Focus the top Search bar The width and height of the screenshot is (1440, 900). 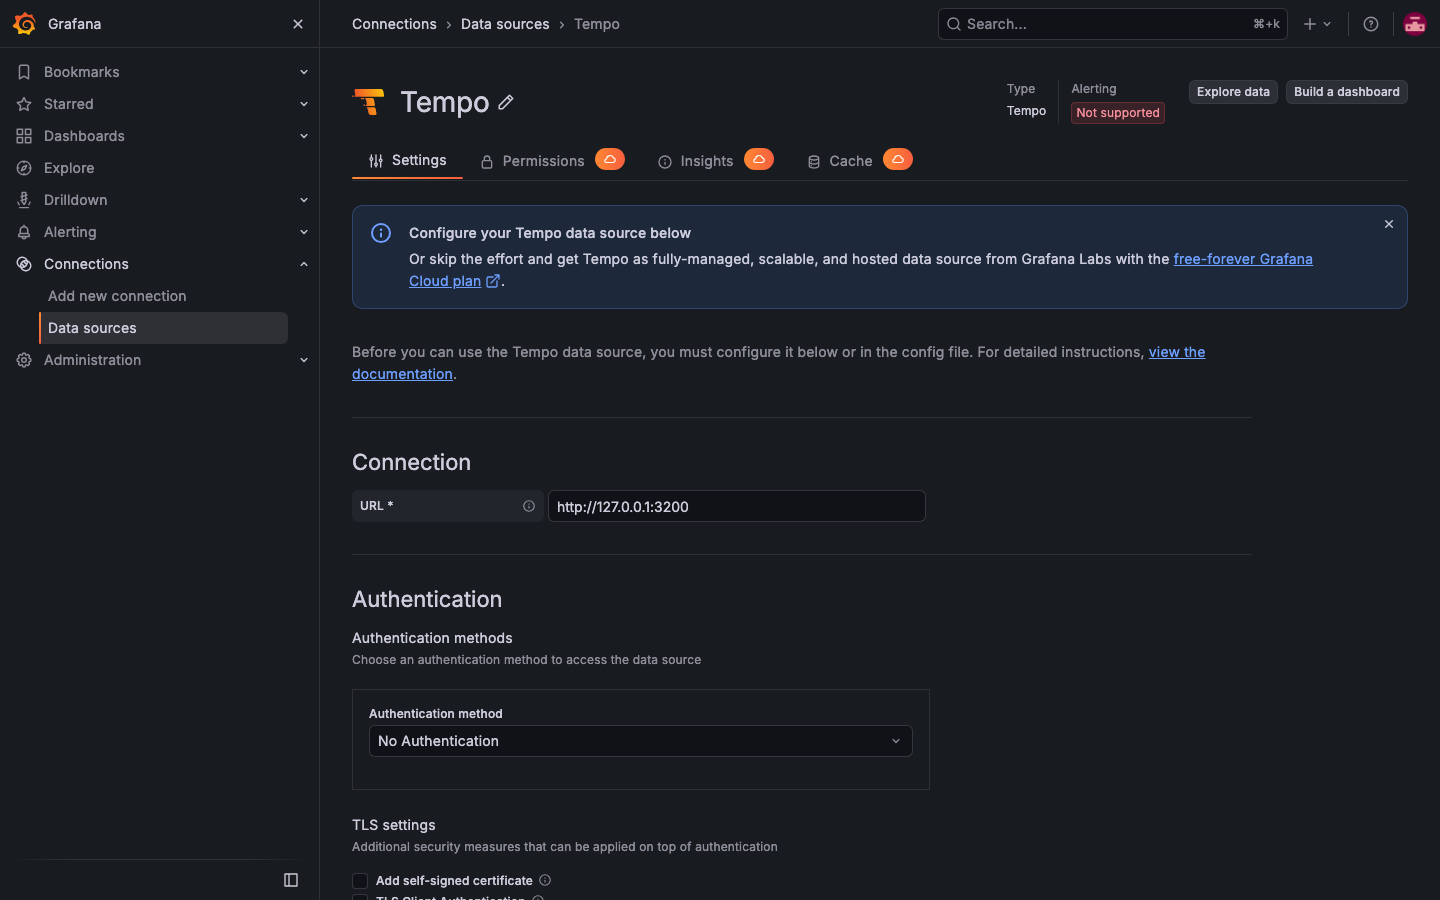point(1112,24)
